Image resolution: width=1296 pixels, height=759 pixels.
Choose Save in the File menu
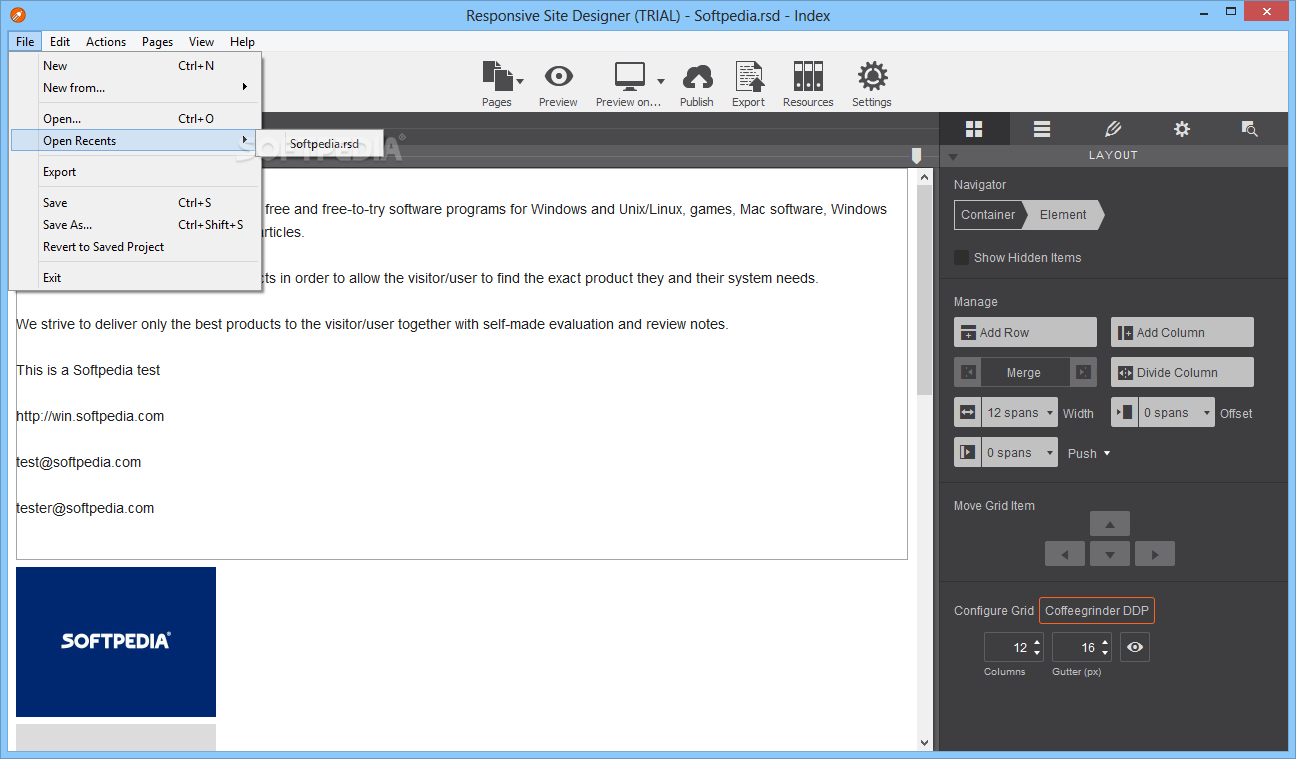click(x=137, y=202)
